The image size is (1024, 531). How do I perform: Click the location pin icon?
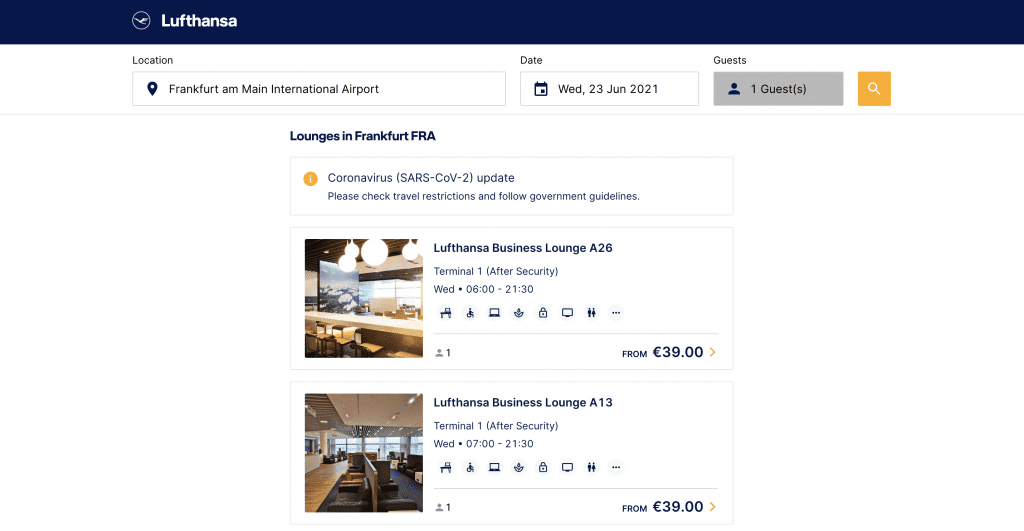152,89
